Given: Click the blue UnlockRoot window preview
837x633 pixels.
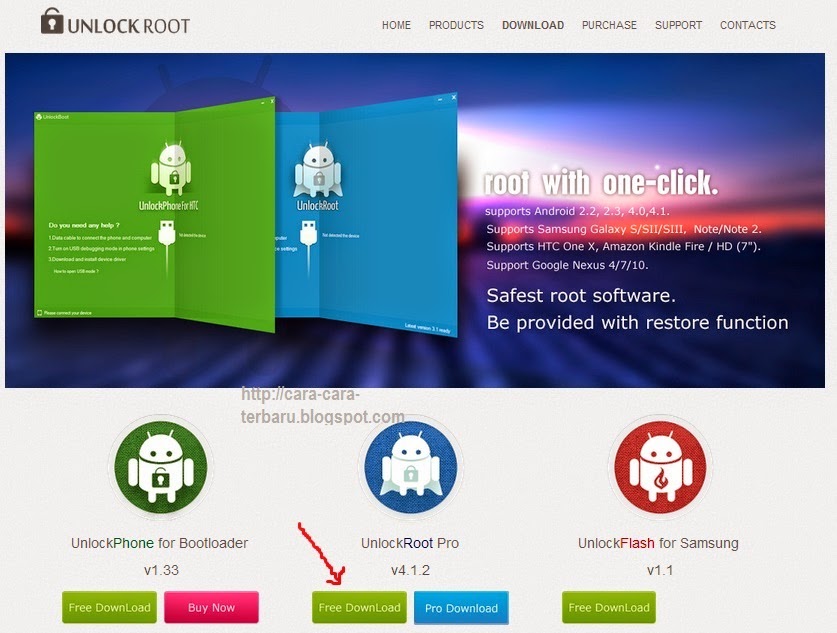Looking at the screenshot, I should pos(367,213).
